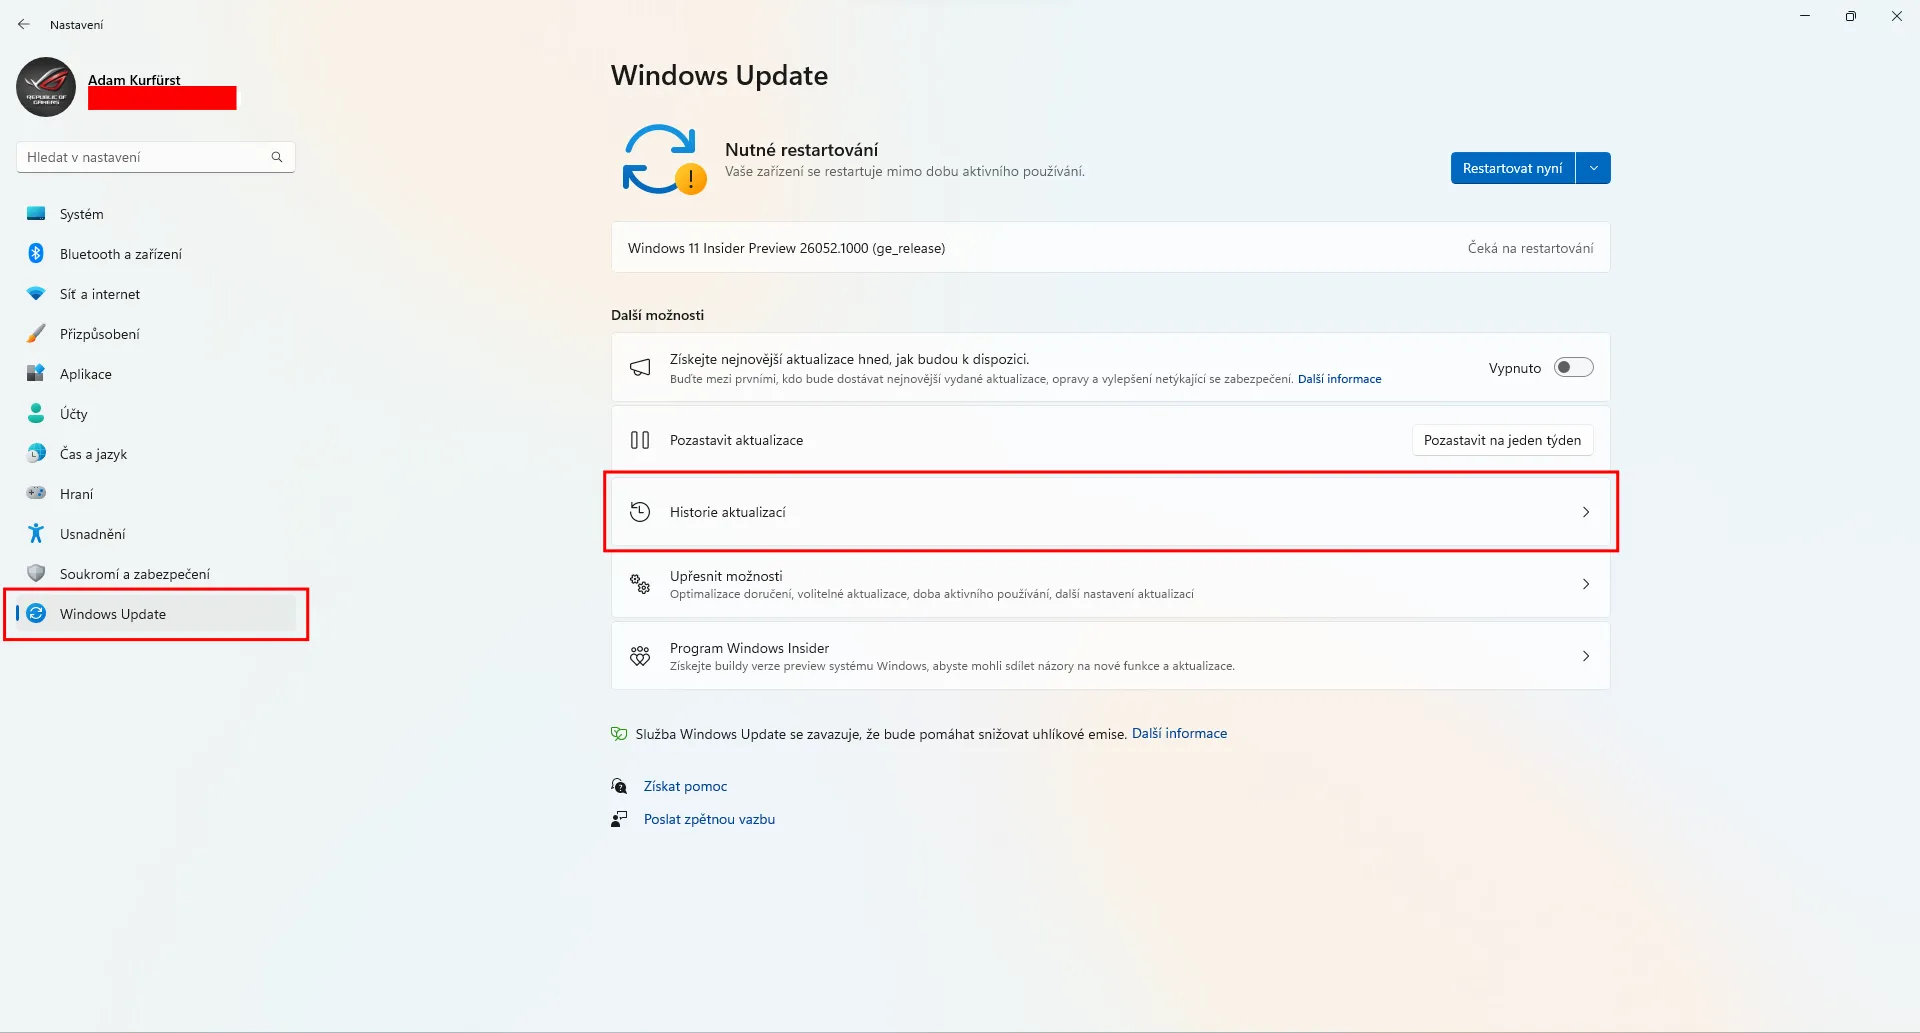Open the dropdown arrow next to Restartovat nyní
Viewport: 1920px width, 1033px height.
point(1593,168)
